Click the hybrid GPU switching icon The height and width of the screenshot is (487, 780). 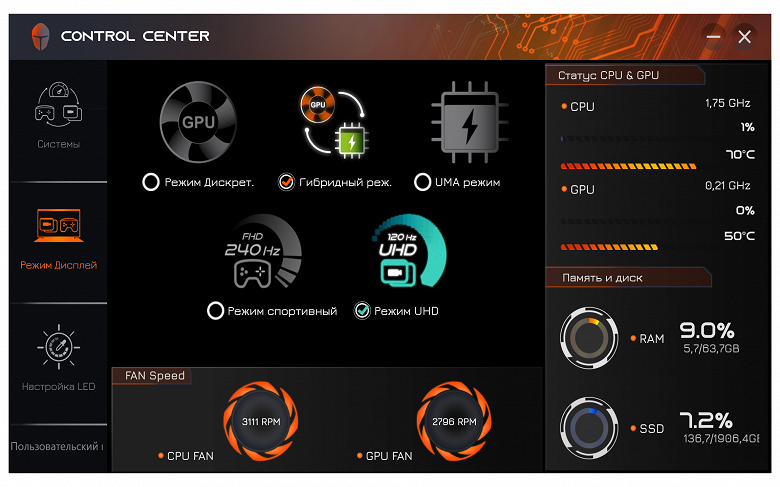click(x=335, y=122)
